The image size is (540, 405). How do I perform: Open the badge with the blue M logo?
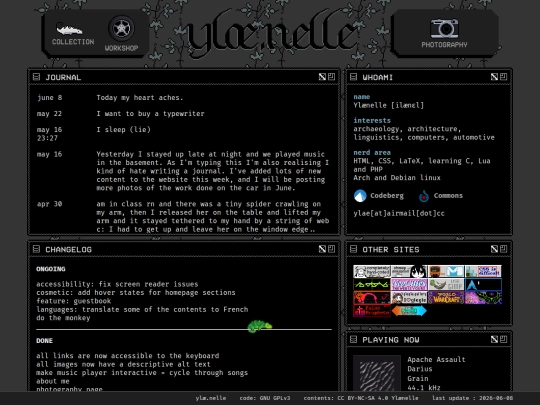click(x=446, y=272)
